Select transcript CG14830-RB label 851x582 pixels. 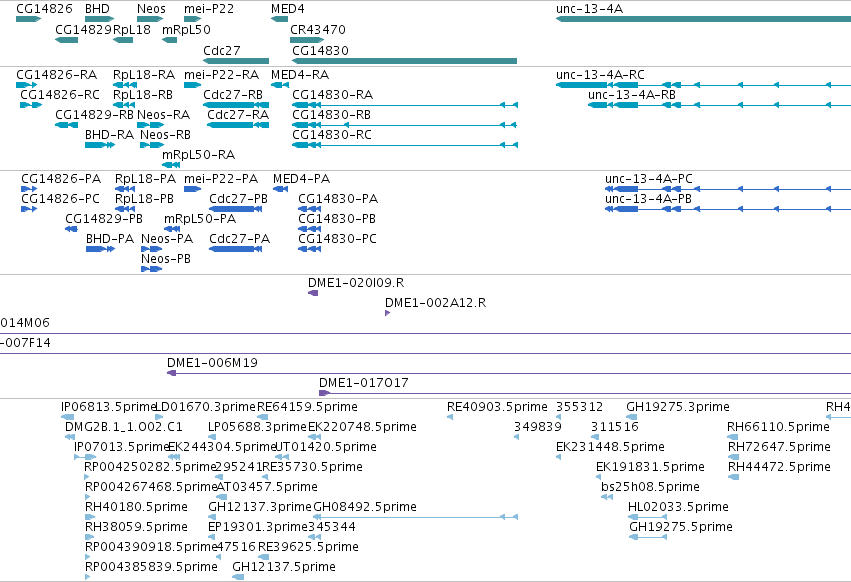coord(331,115)
